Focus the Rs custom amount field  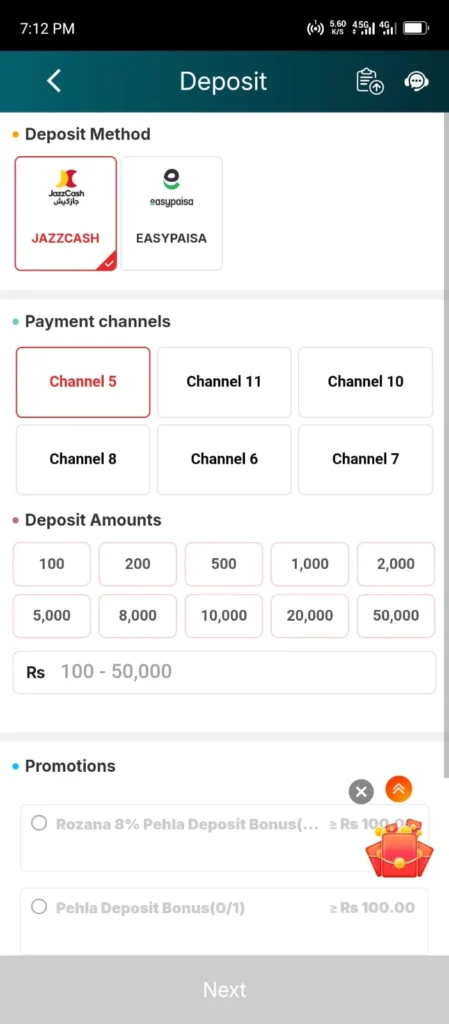[x=224, y=672]
